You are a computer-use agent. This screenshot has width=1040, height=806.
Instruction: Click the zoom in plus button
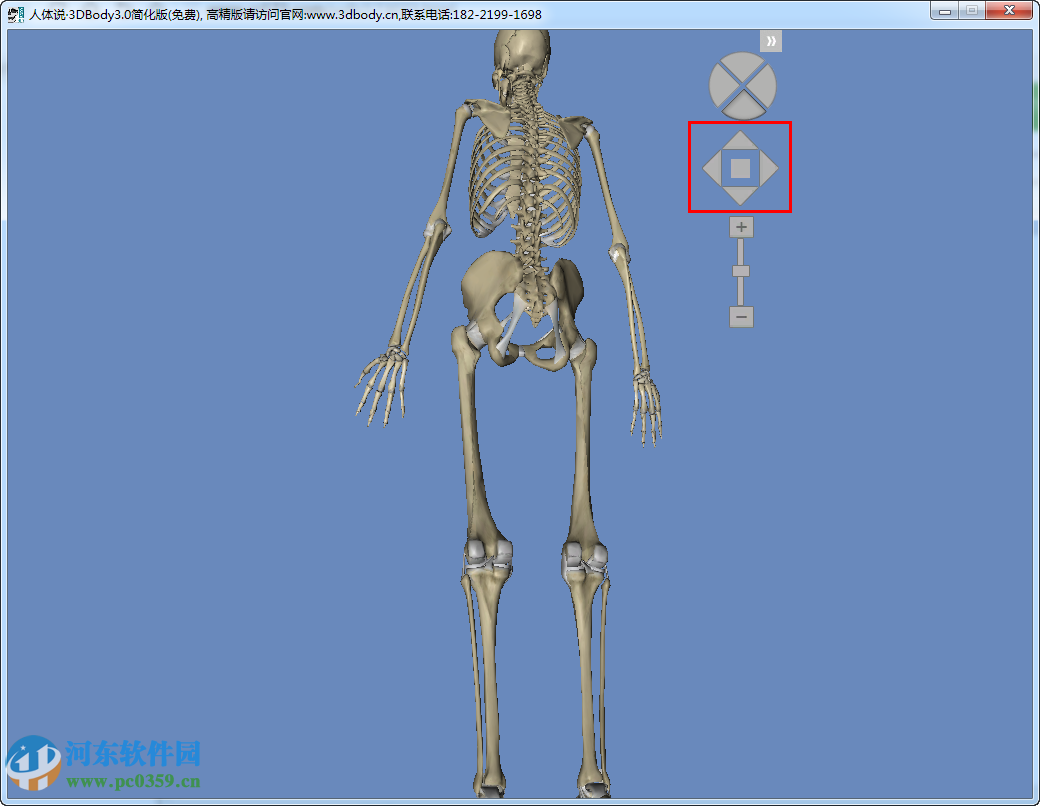[x=740, y=227]
